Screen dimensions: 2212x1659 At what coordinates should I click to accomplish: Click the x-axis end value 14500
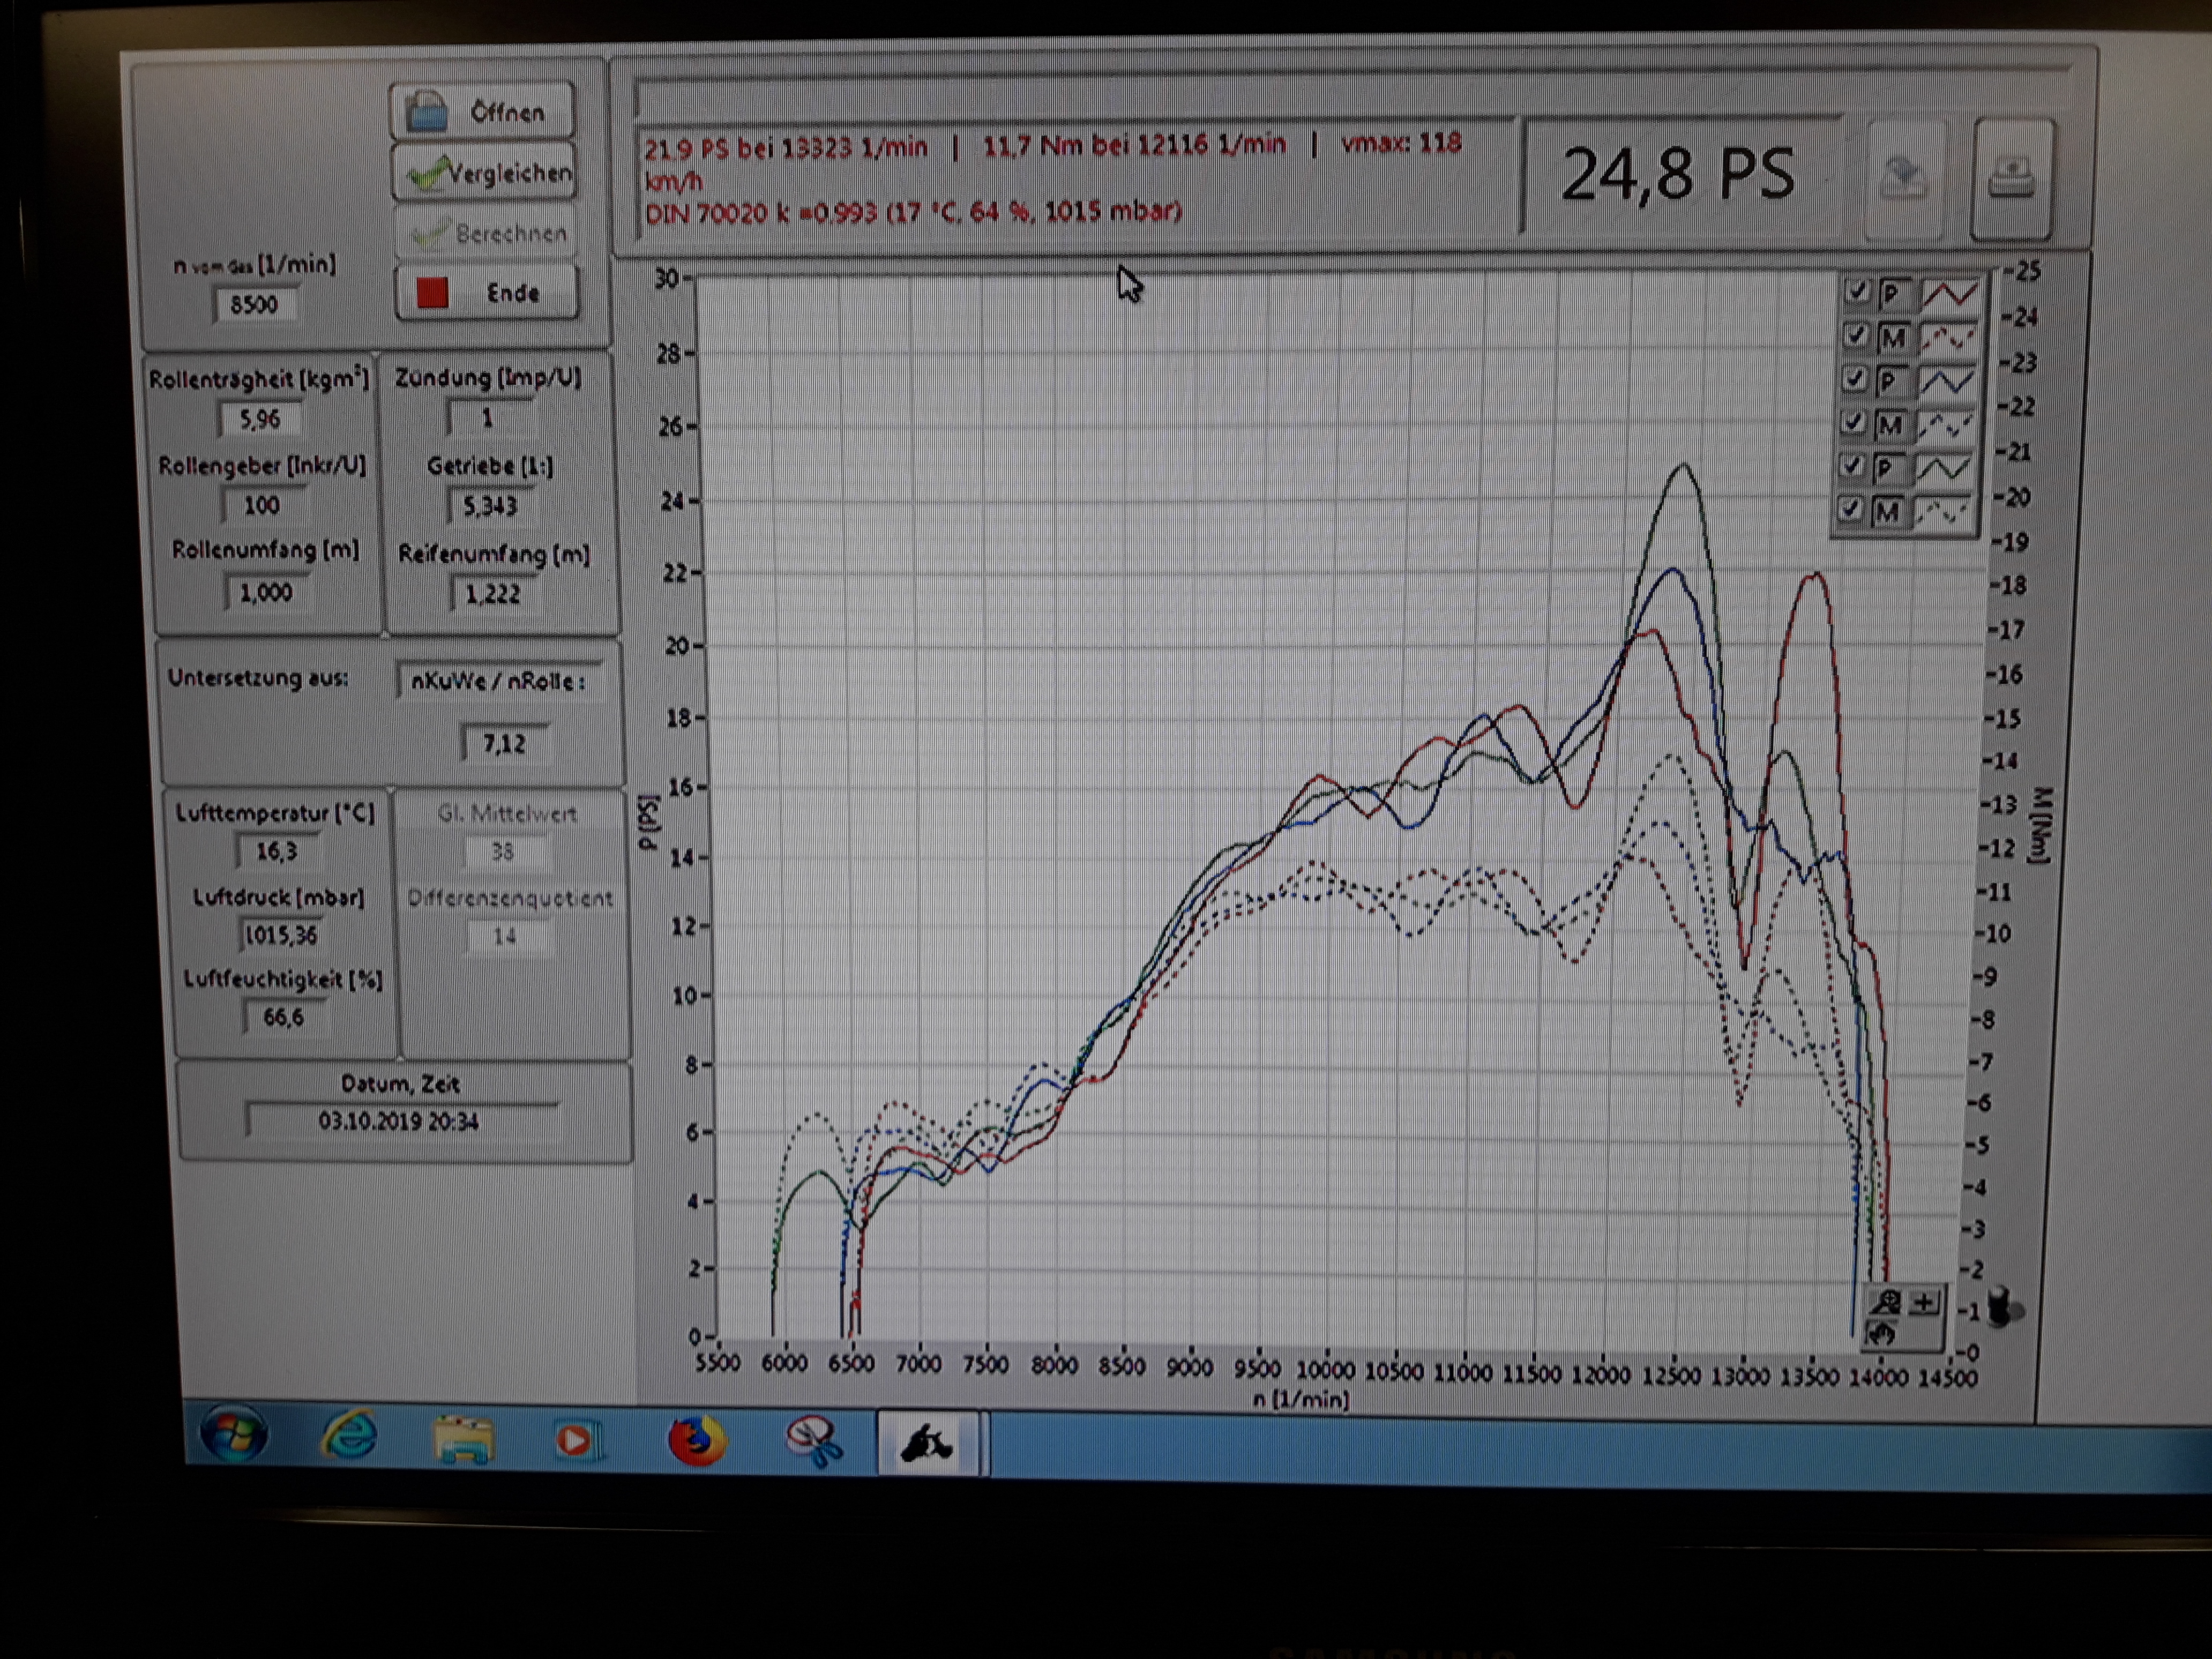[x=1948, y=1377]
